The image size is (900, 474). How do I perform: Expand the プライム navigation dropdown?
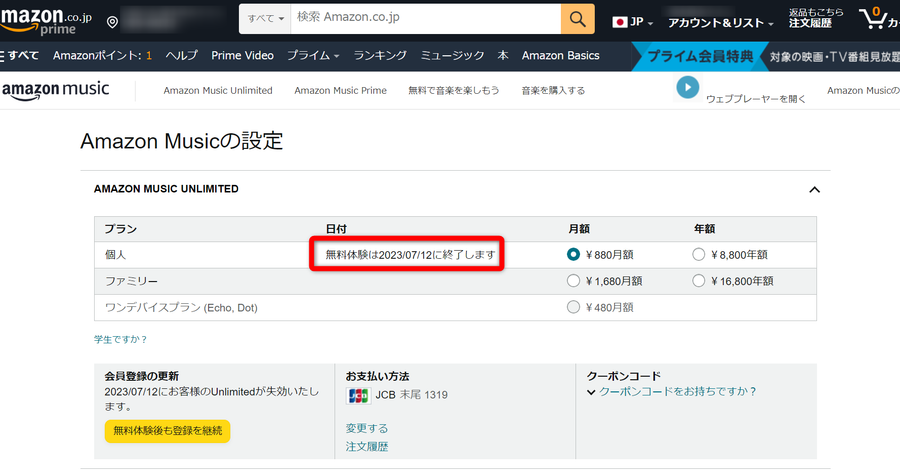tap(313, 56)
